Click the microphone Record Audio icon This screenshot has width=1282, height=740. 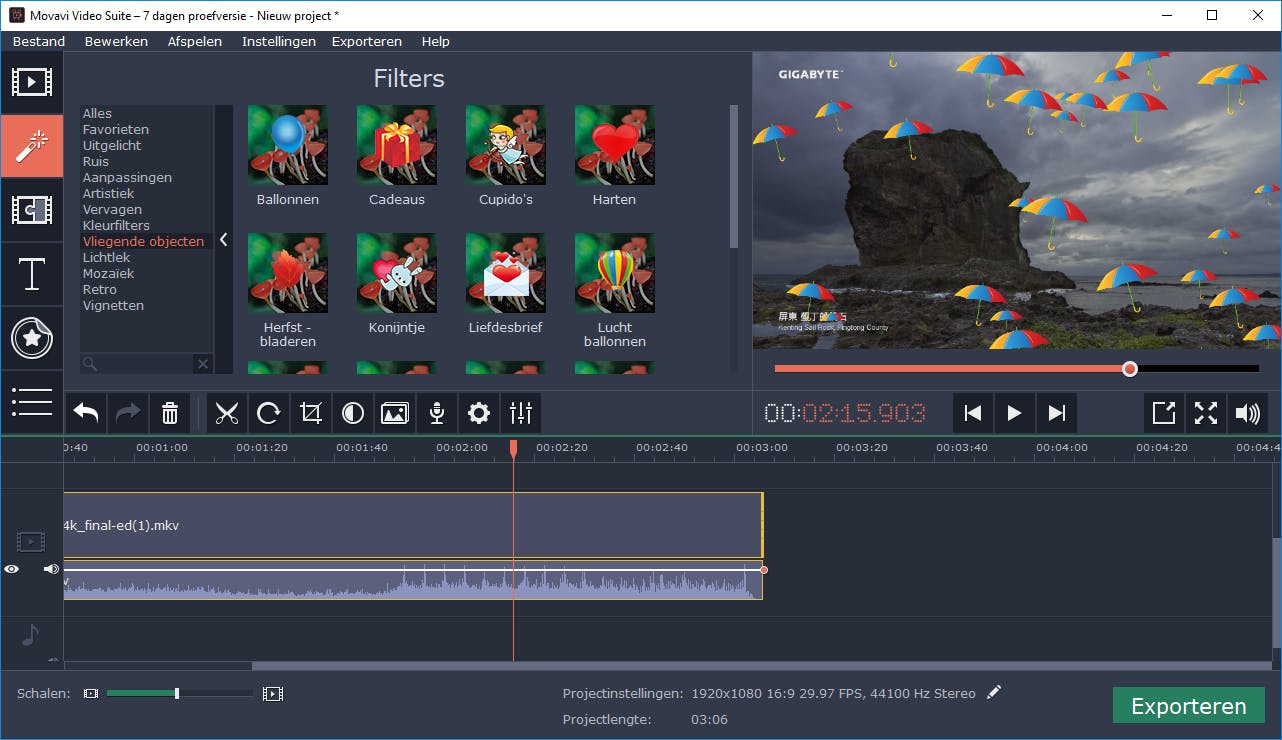pos(437,413)
